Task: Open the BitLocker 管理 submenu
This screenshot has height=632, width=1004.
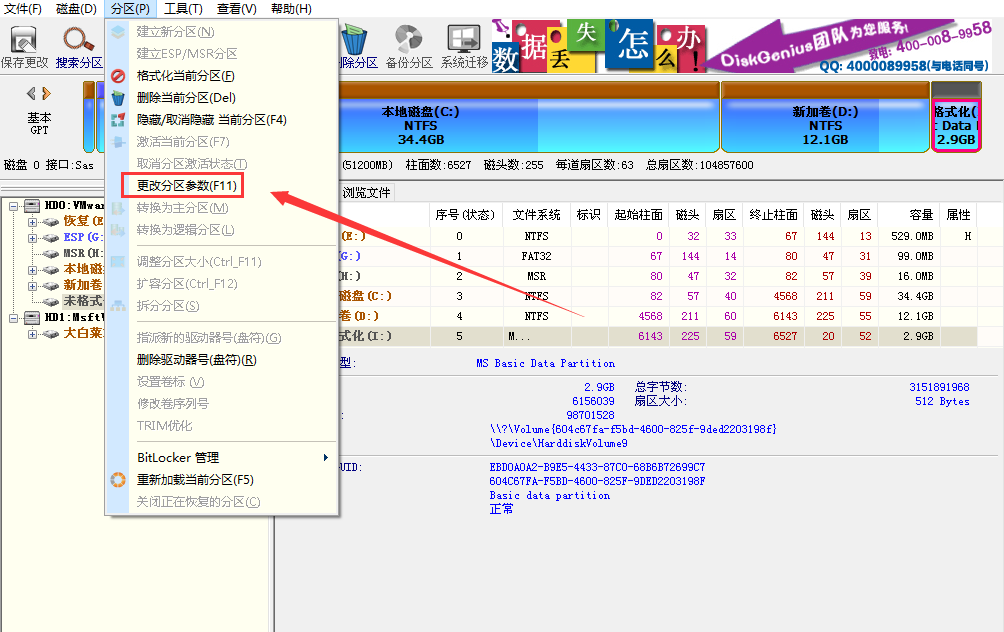Action: click(222, 458)
